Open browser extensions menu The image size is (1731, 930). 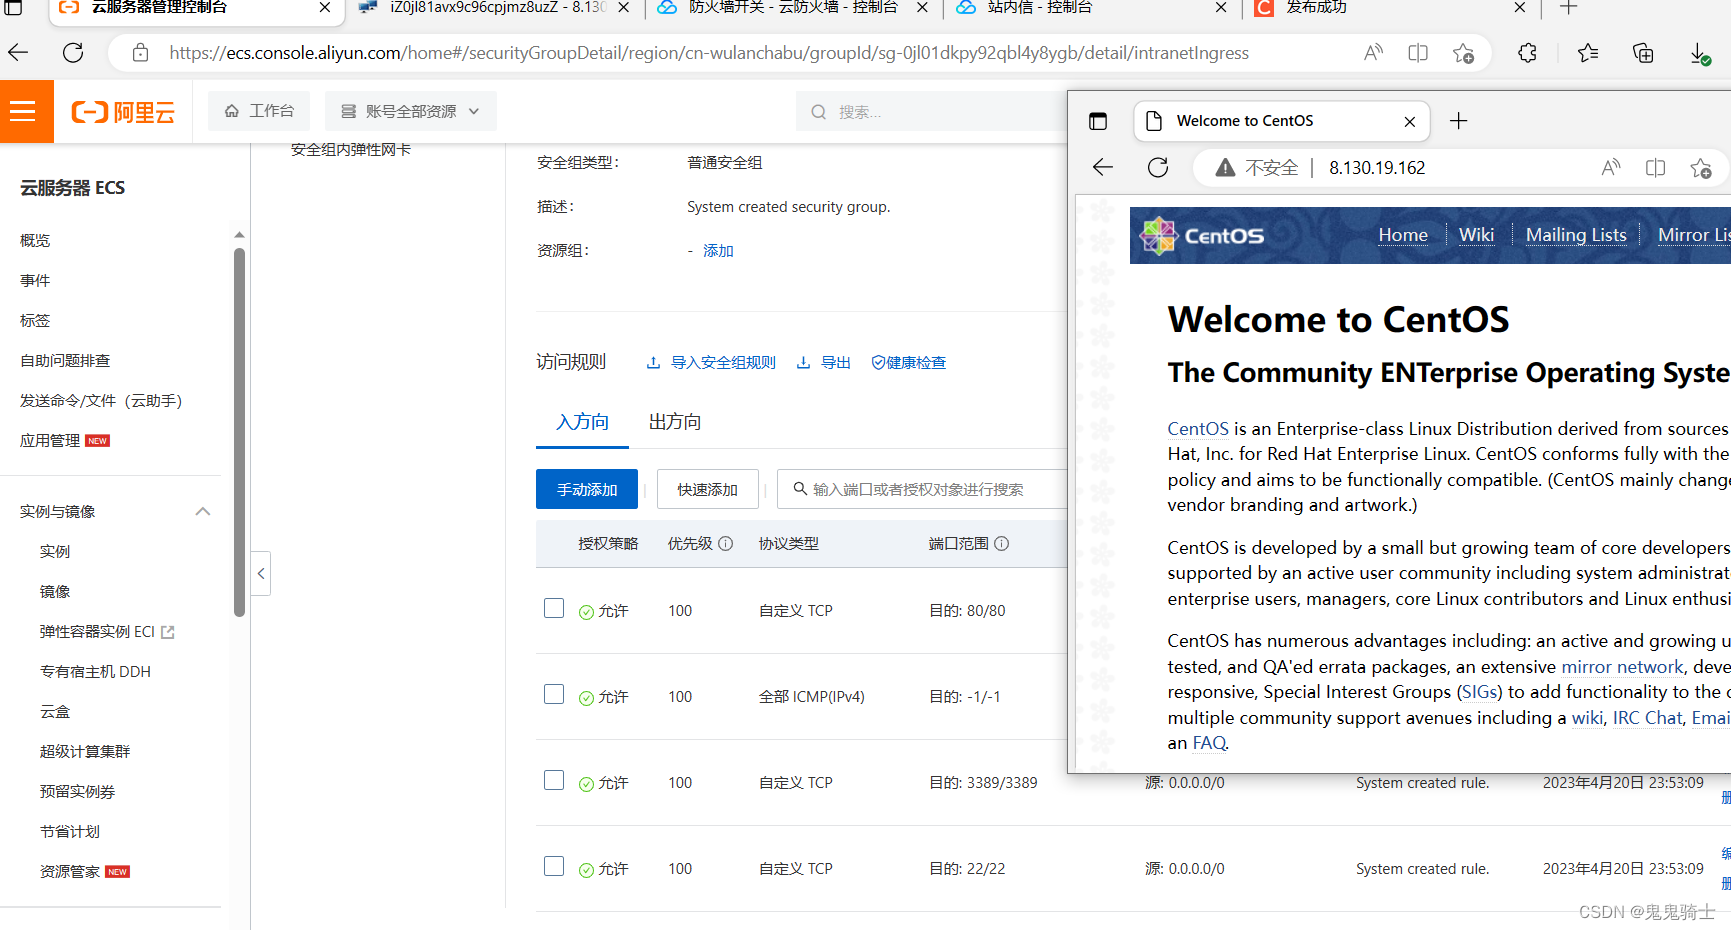(x=1527, y=53)
